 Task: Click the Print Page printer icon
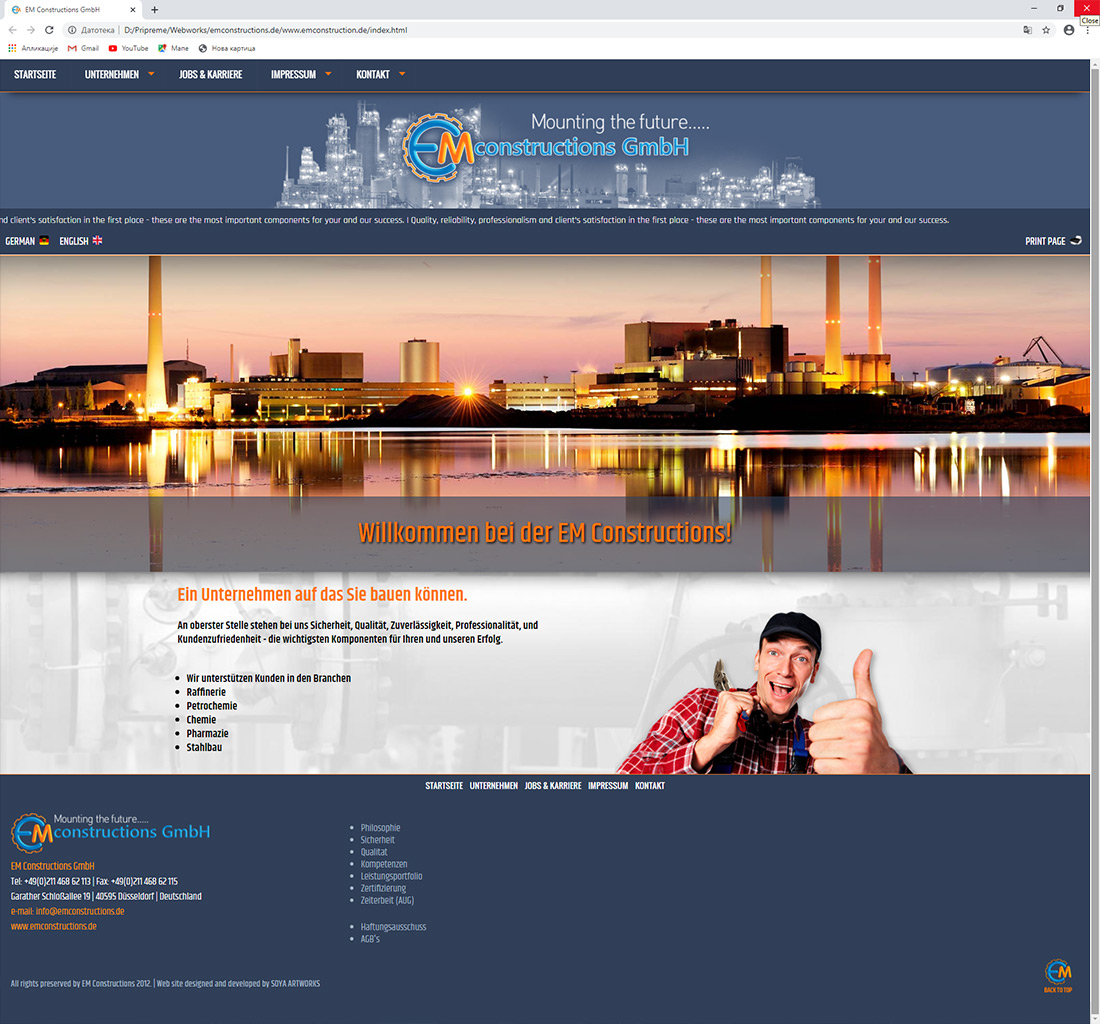pos(1076,241)
